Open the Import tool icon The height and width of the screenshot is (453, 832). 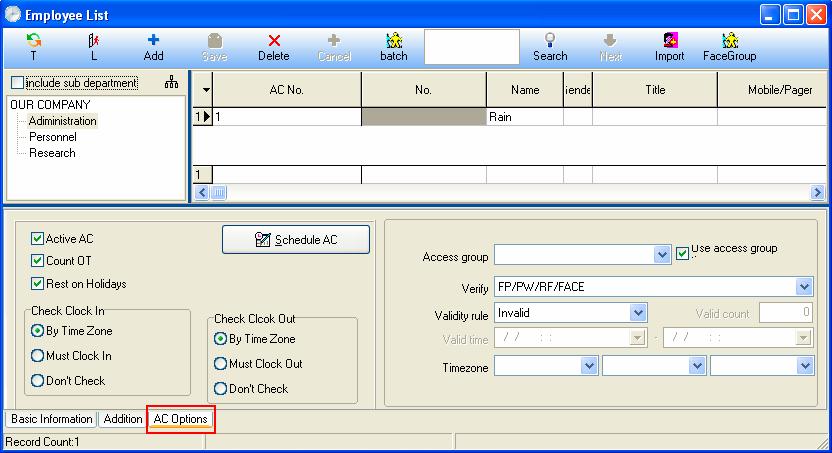pos(670,40)
